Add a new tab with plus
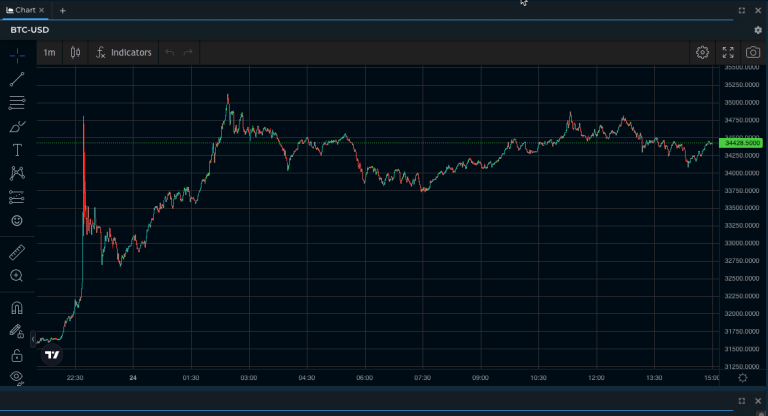This screenshot has width=768, height=416. pos(62,10)
